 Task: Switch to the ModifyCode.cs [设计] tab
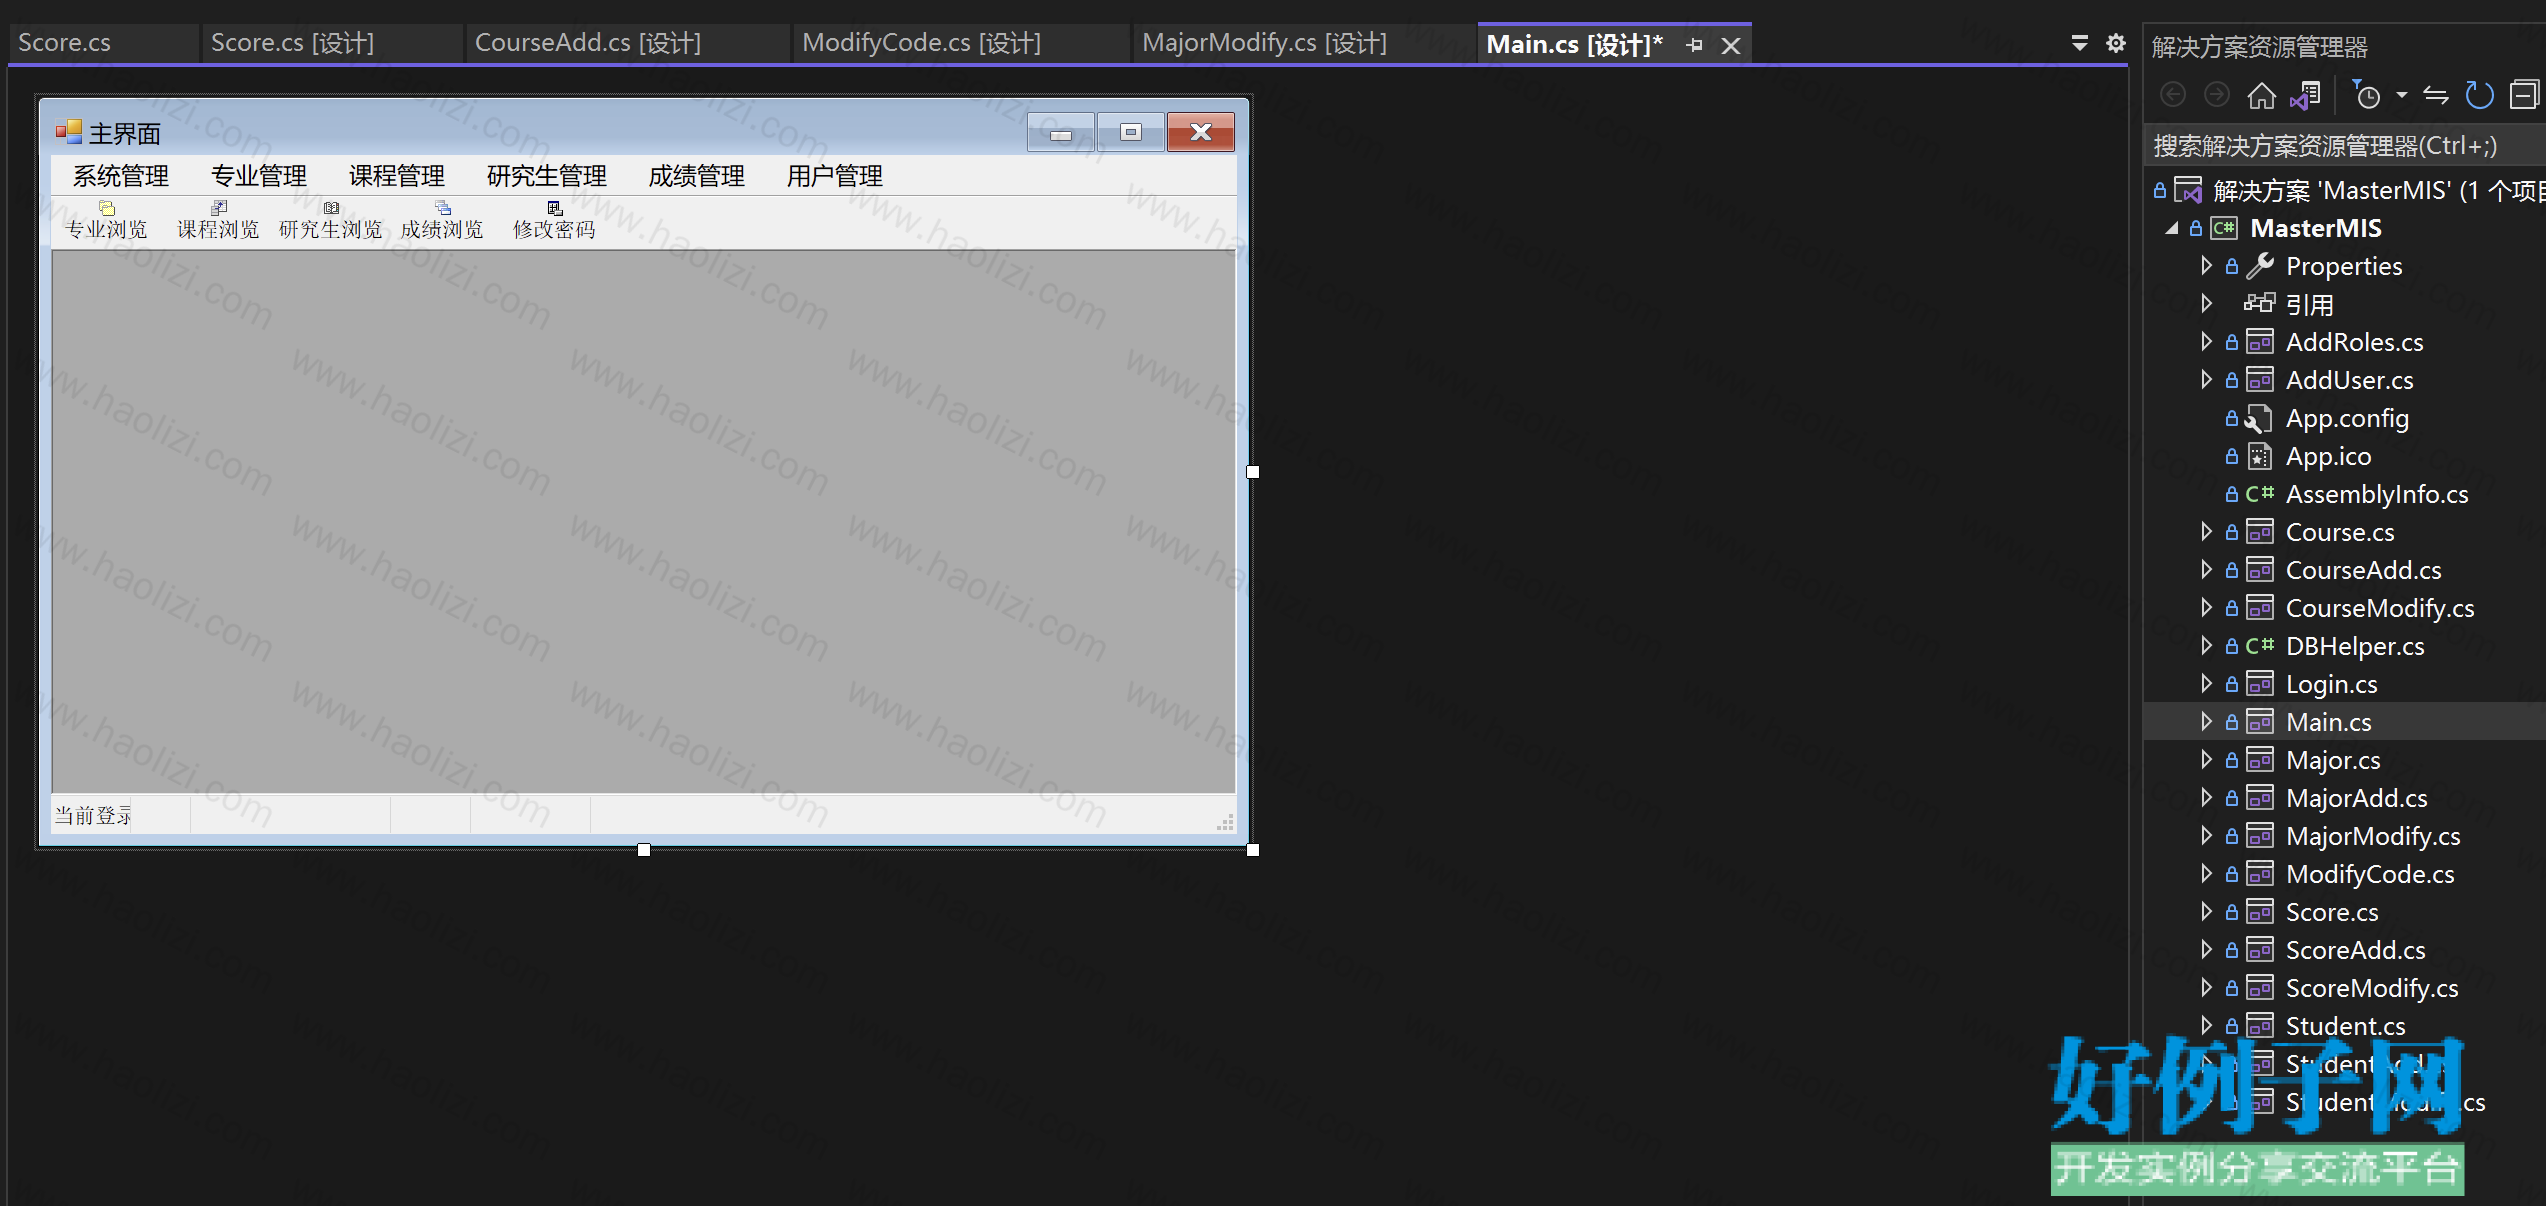962,43
